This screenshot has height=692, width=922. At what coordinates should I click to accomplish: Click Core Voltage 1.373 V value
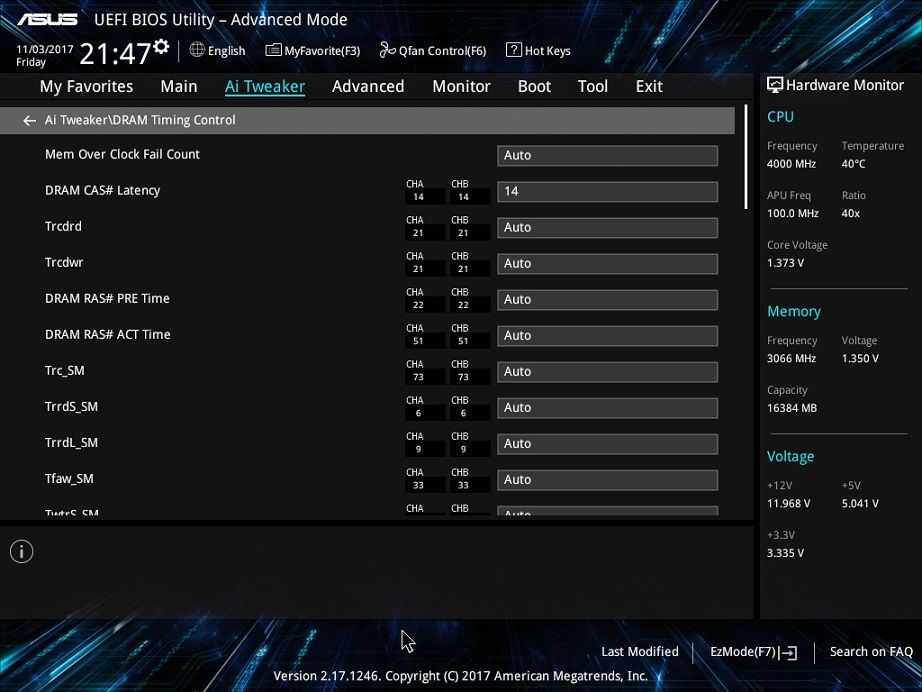tap(785, 263)
